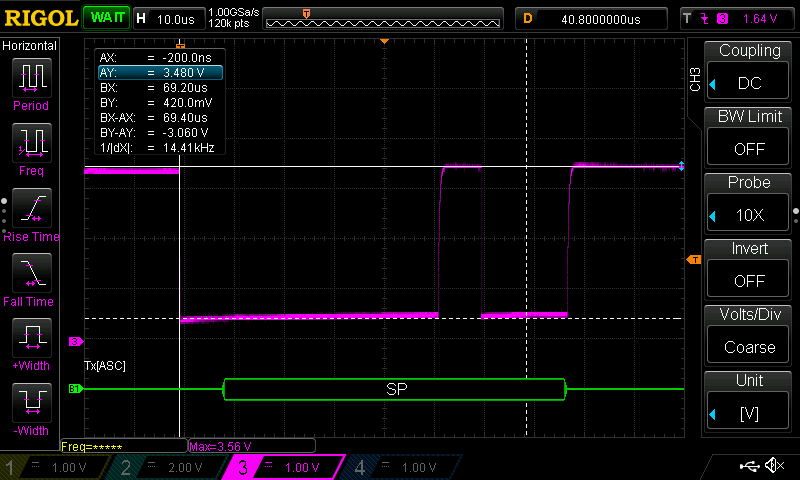Select the Freq measurement icon
Image resolution: width=800 pixels, height=480 pixels.
[32, 143]
